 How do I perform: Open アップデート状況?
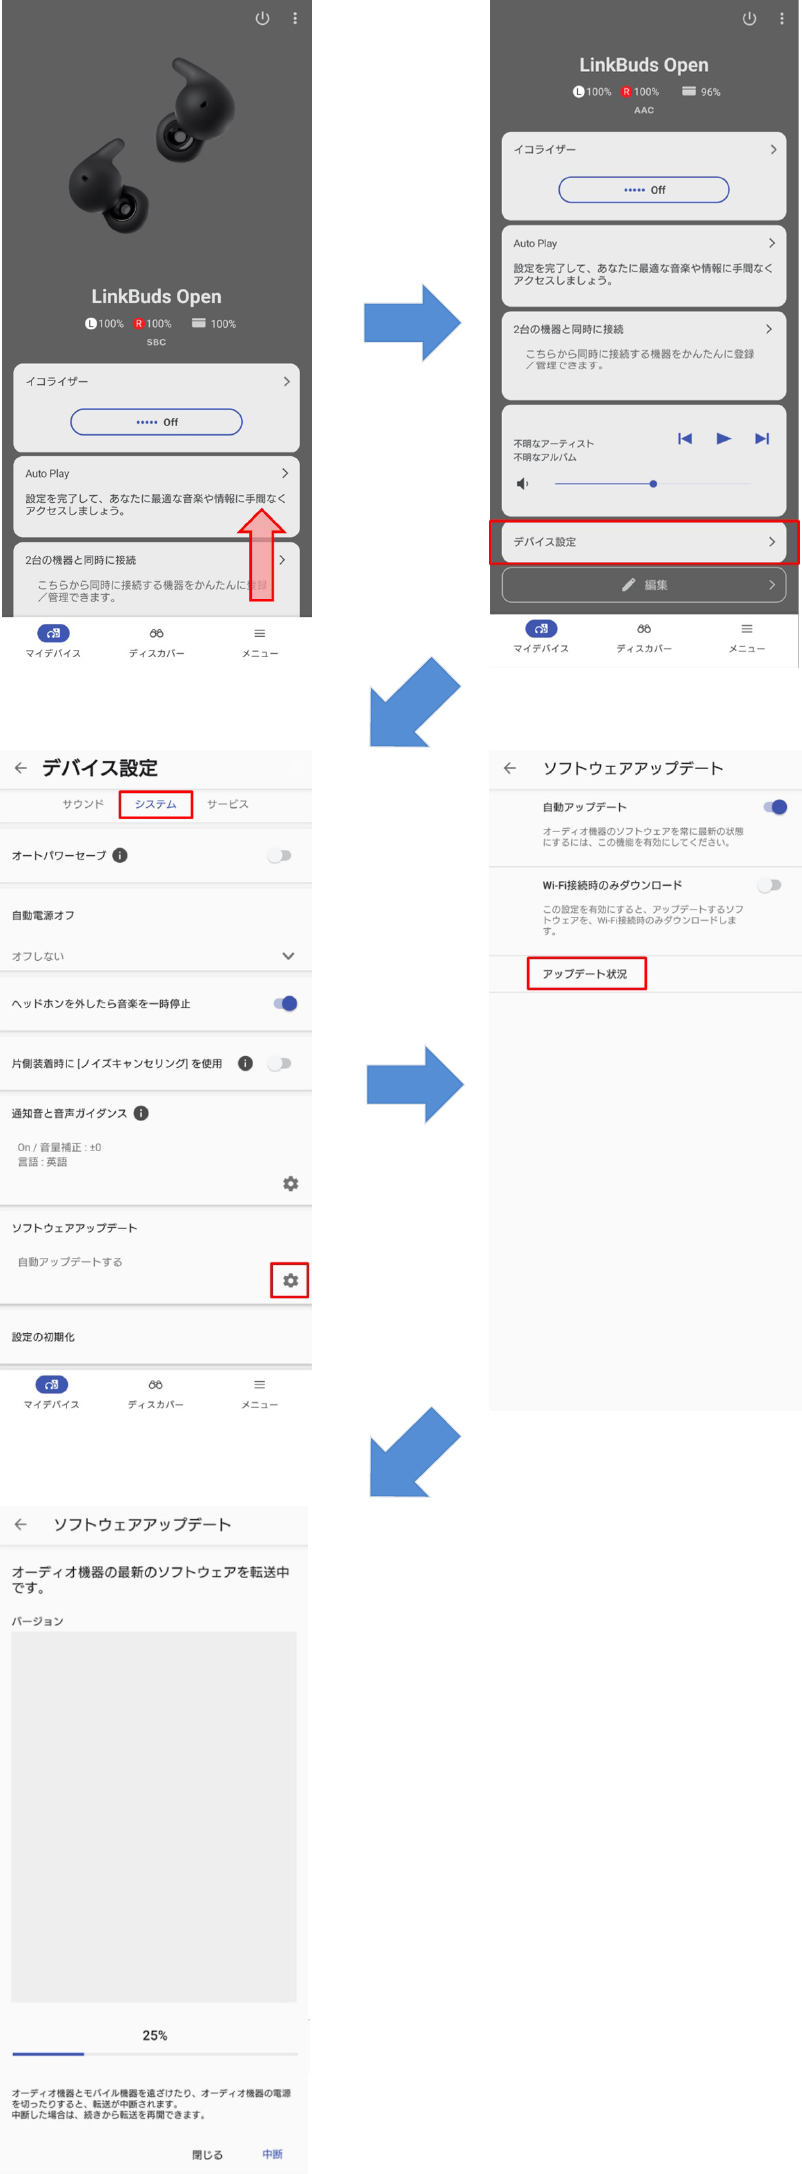tap(586, 973)
